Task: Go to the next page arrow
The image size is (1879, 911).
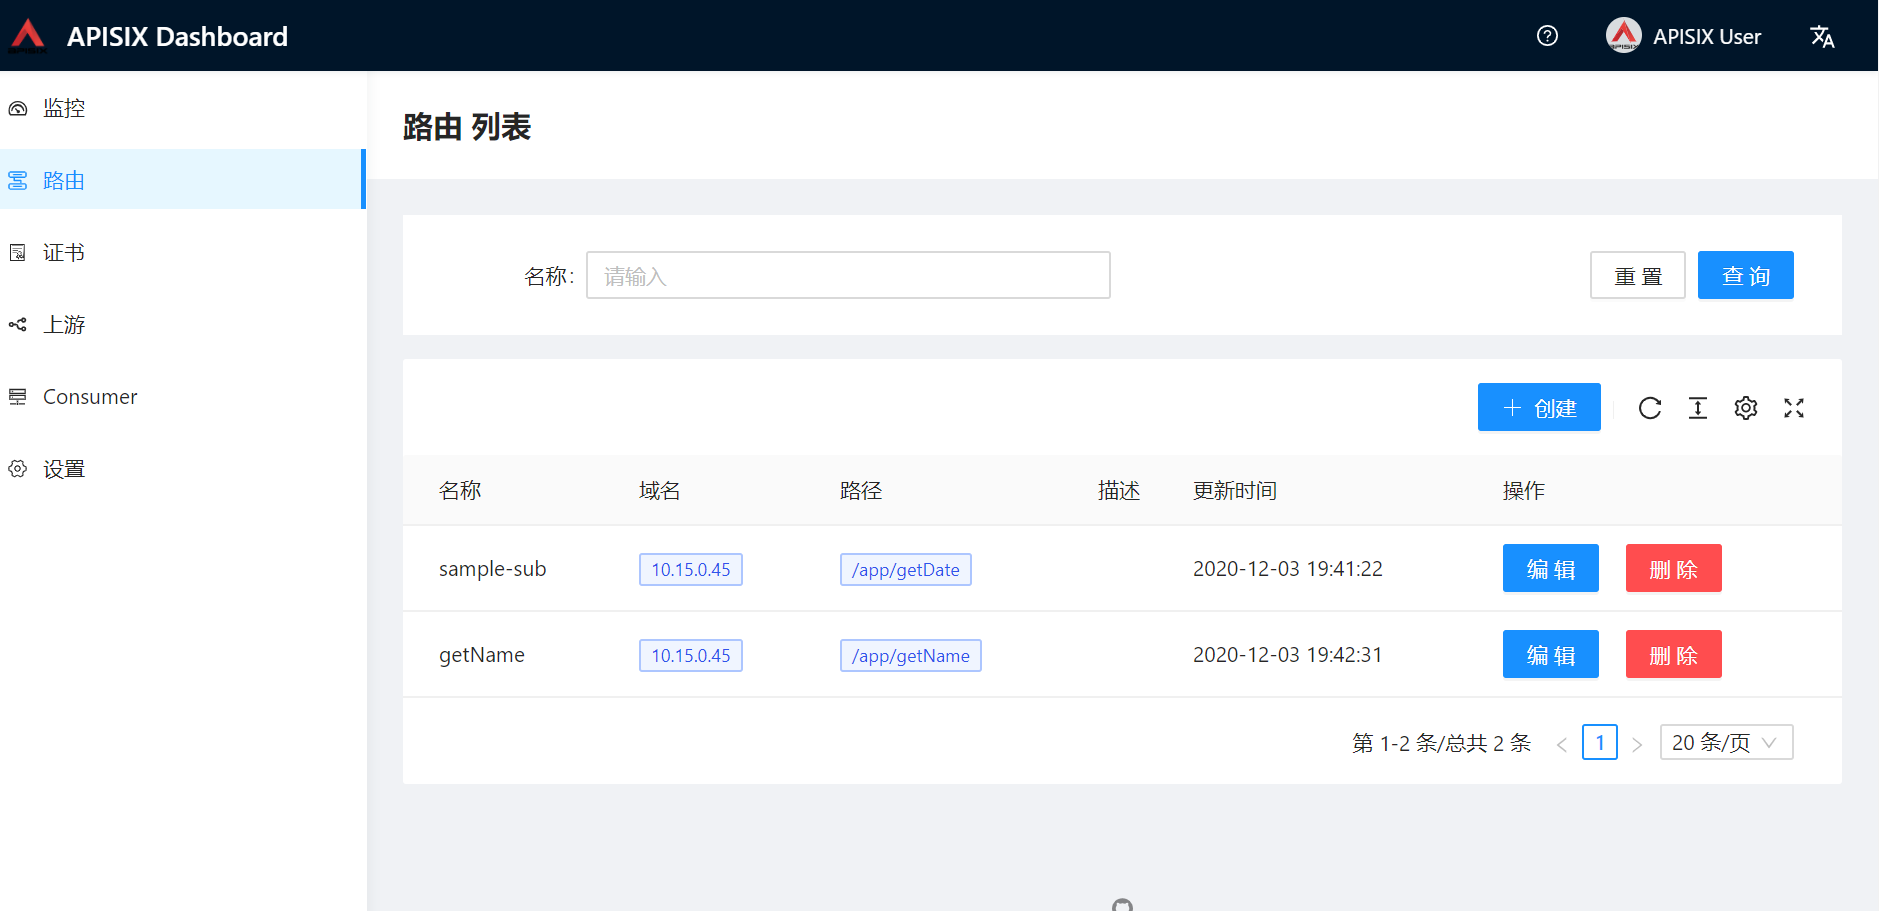Action: (1637, 744)
